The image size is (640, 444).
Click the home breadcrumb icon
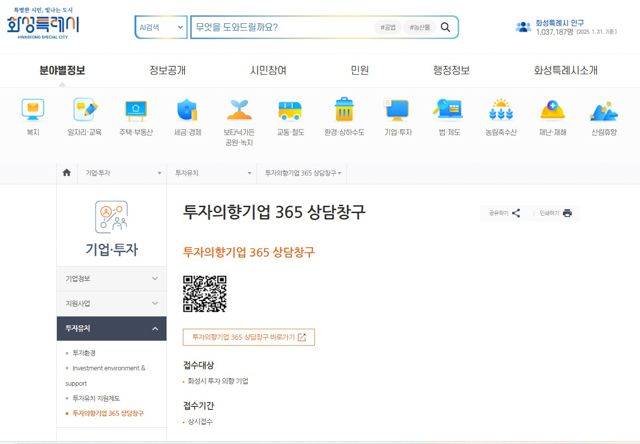67,173
